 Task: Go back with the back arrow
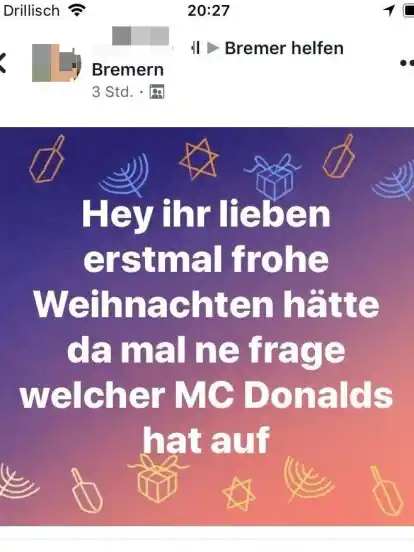pos(3,63)
